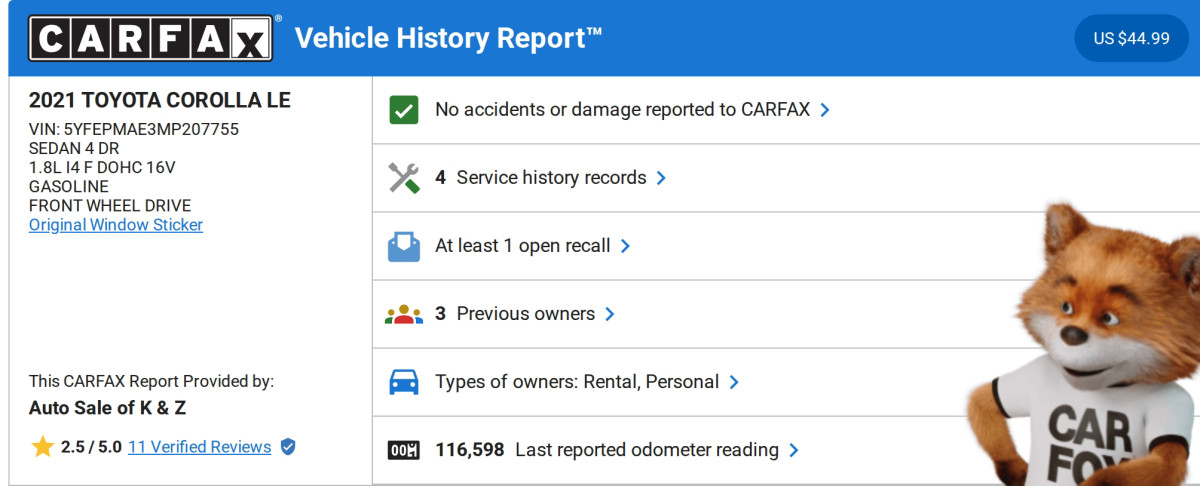Viewport: 1200px width, 486px height.
Task: Click the blue verified shield badge
Action: pyautogui.click(x=288, y=447)
